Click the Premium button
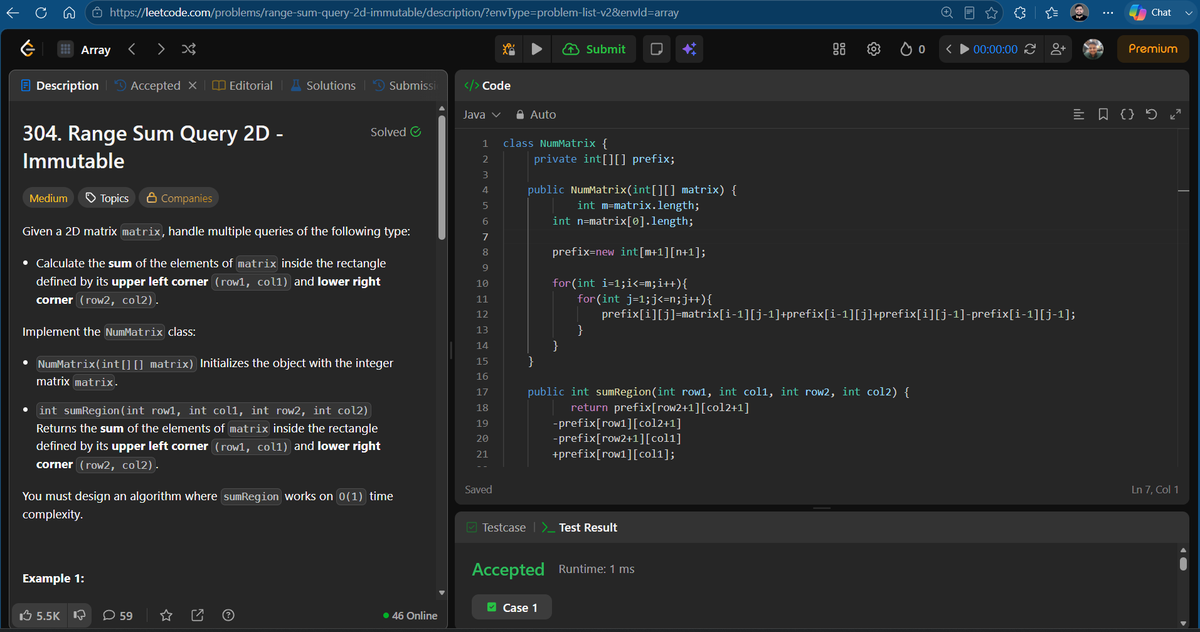The width and height of the screenshot is (1200, 632). coord(1153,49)
